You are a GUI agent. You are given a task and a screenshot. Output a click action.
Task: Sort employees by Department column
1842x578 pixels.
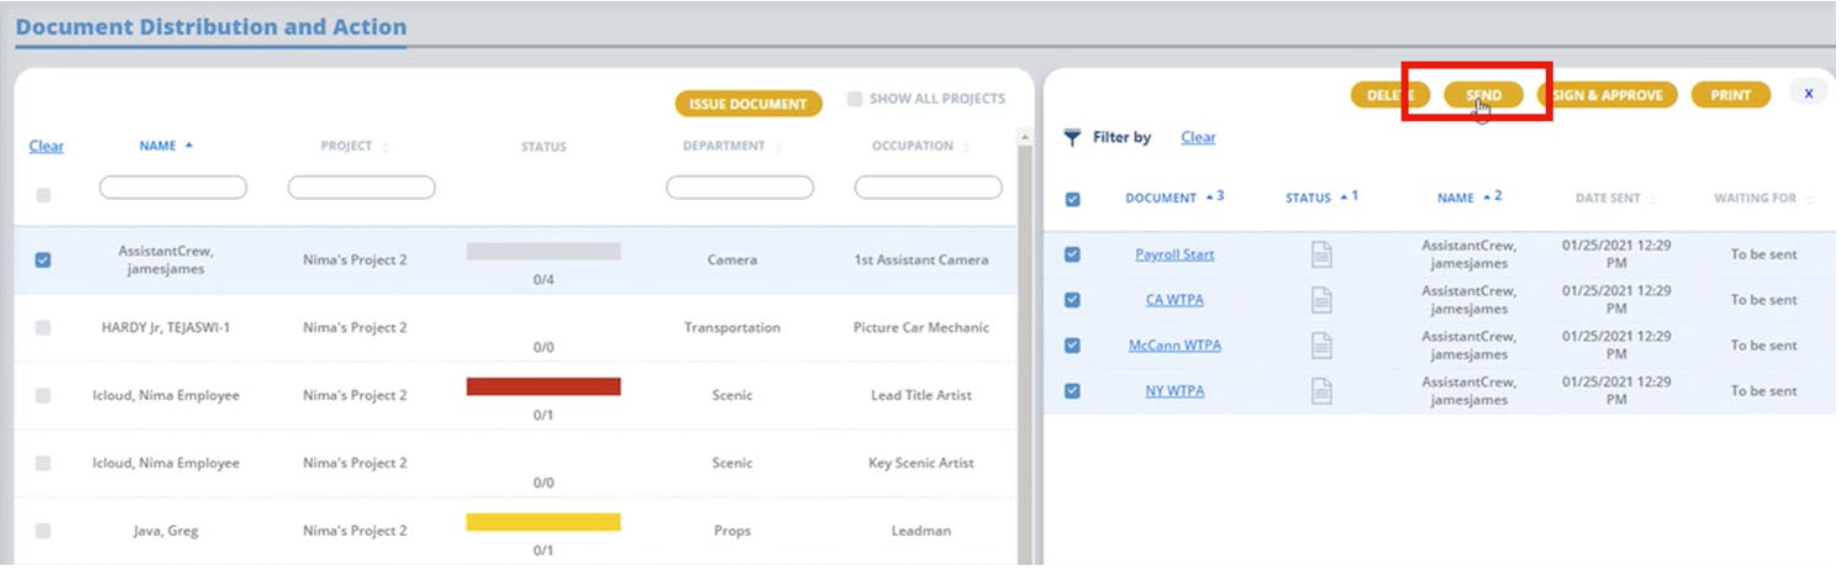[x=731, y=147]
